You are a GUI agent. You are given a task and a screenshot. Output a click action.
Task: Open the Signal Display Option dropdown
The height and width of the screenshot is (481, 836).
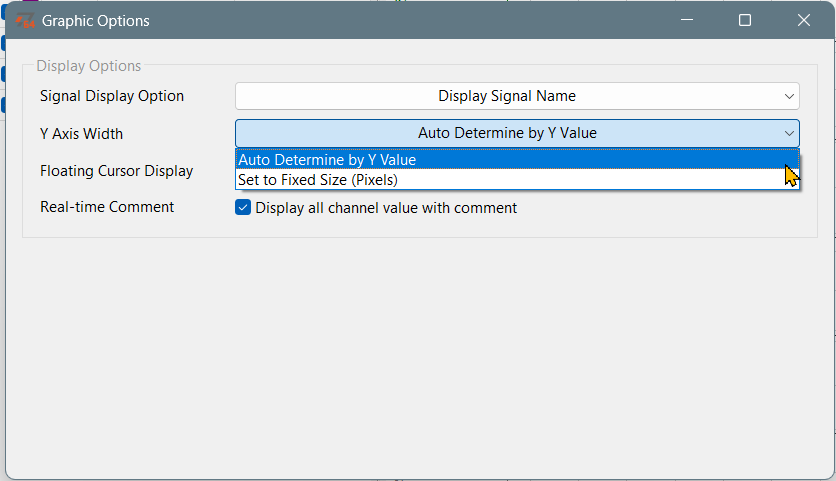(x=517, y=96)
